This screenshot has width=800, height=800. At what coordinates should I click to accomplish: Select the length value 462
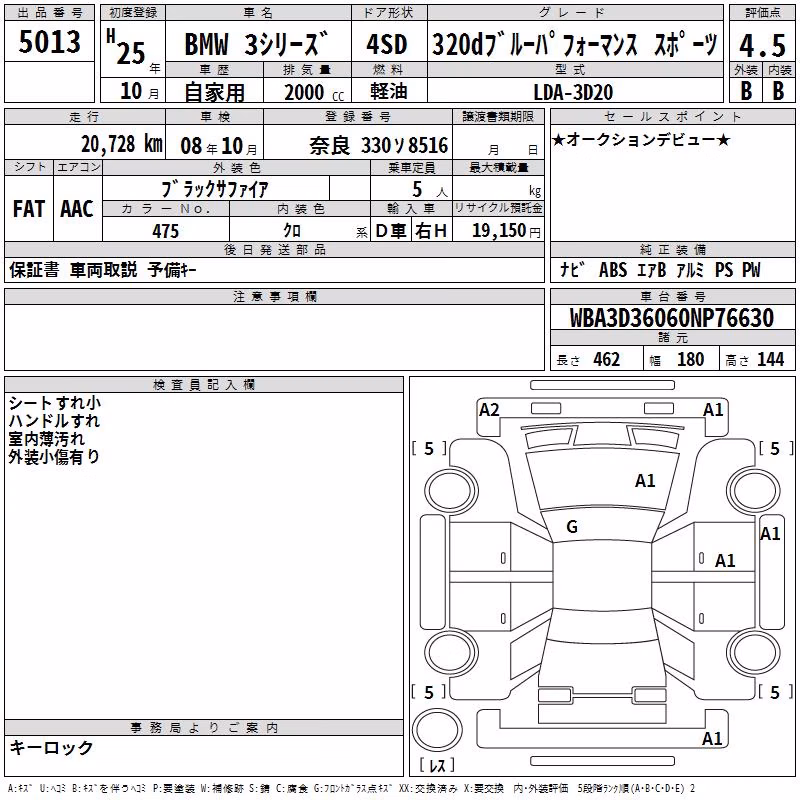607,359
